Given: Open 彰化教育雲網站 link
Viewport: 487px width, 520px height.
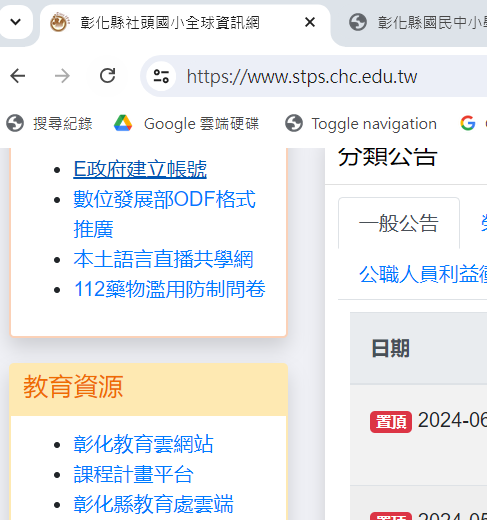Looking at the screenshot, I should (x=143, y=444).
